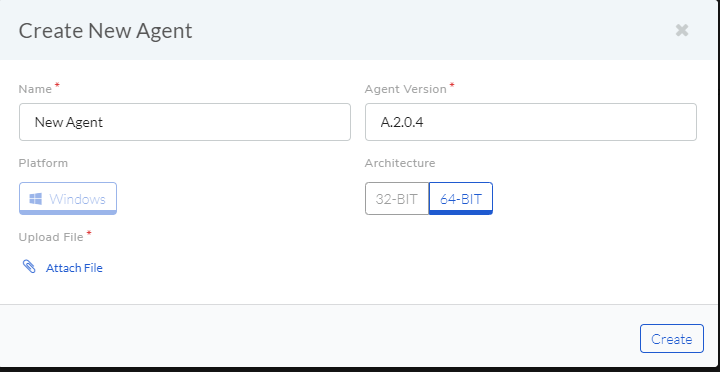Click the Upload File label
Viewport: 720px width, 372px height.
[51, 237]
